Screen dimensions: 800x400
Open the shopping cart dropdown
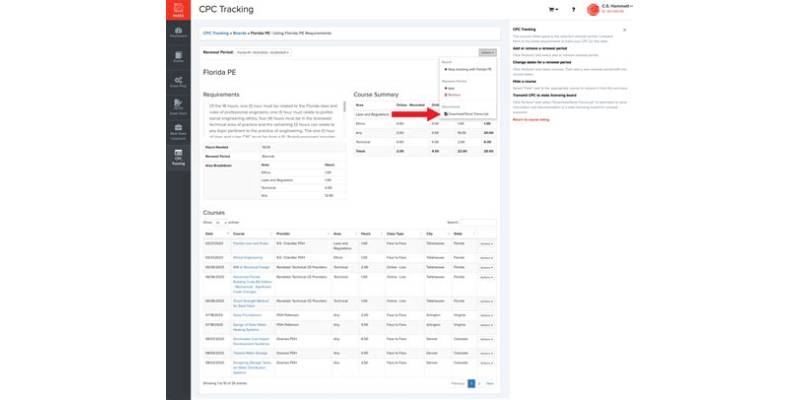(553, 10)
